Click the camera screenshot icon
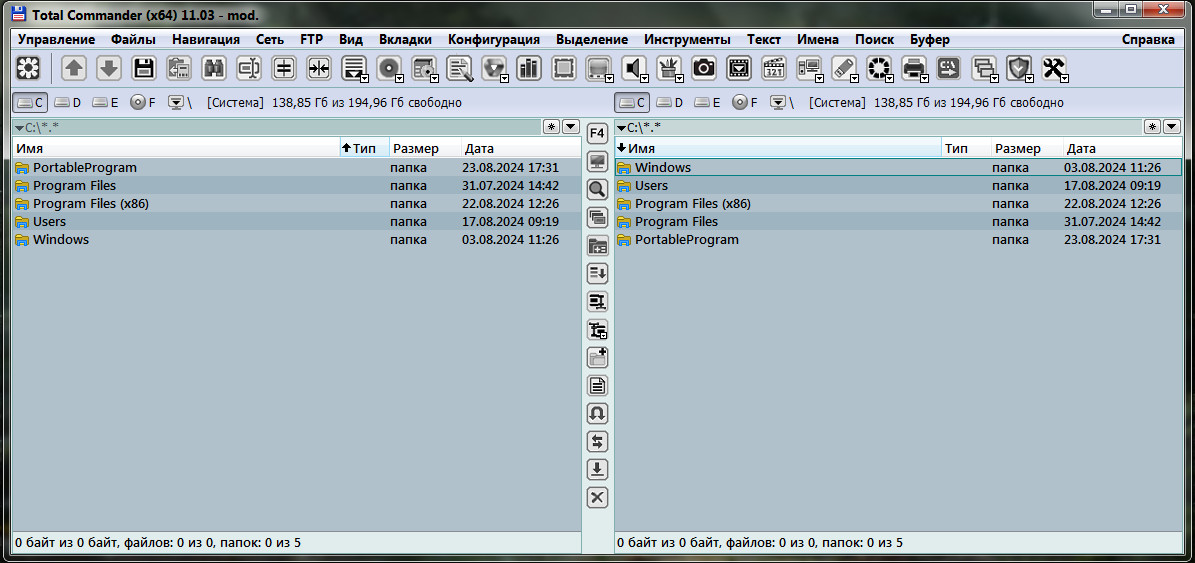The width and height of the screenshot is (1195, 563). pos(703,69)
